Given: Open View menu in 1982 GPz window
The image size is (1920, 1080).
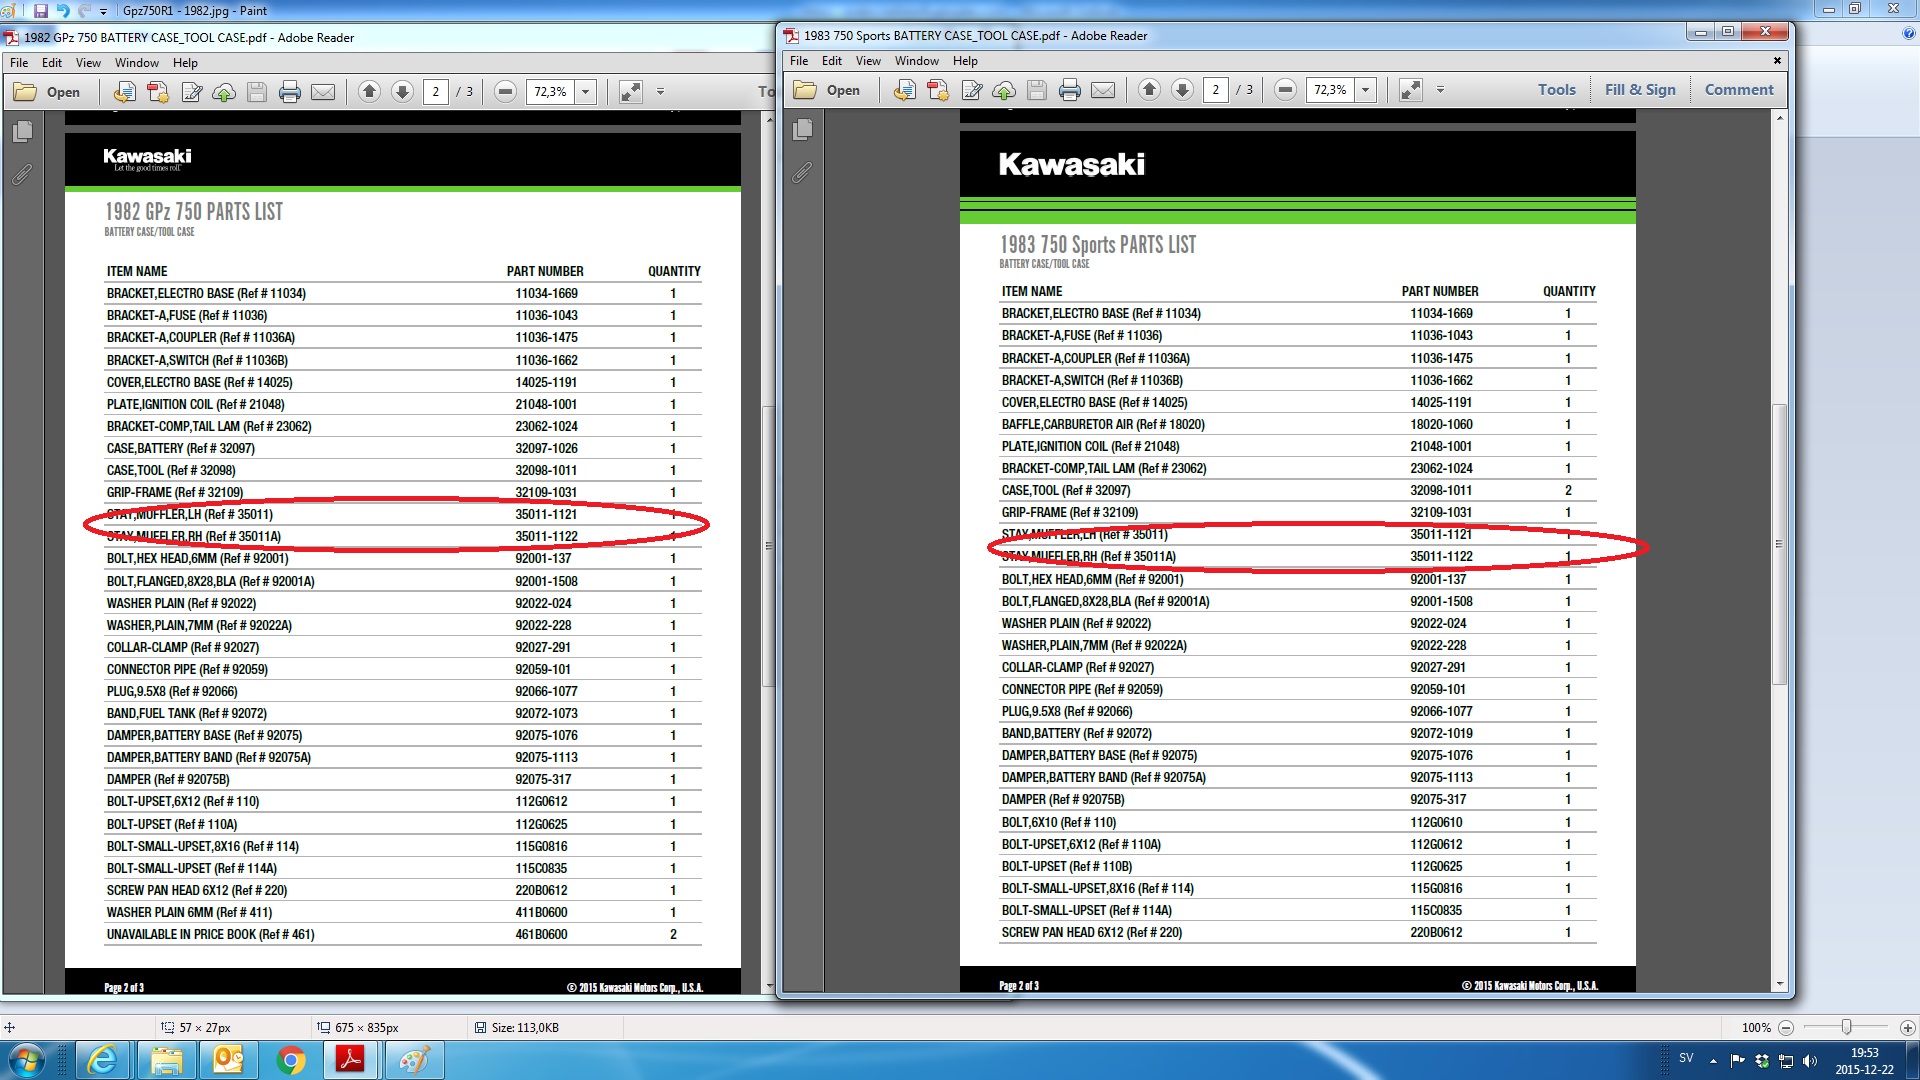Looking at the screenshot, I should [x=88, y=62].
